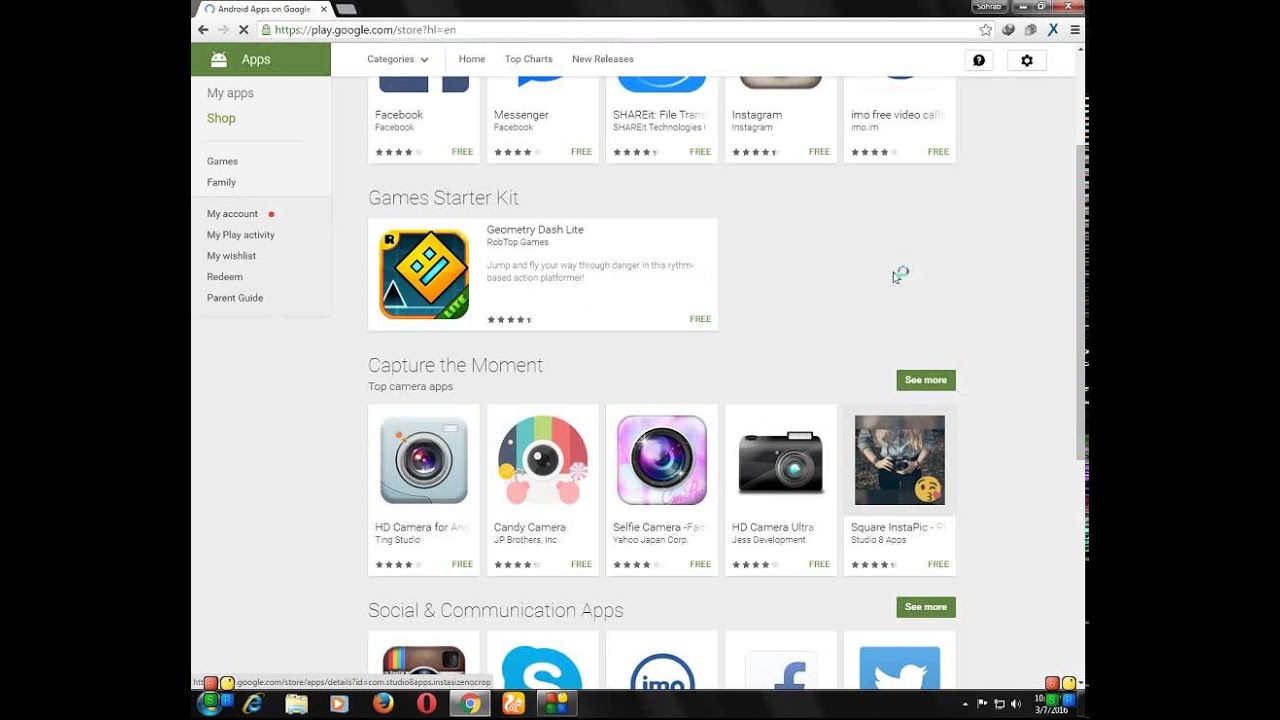Screen dimensions: 1280x720
Task: Click the JP Brothers, Inc developer link
Action: coord(525,540)
